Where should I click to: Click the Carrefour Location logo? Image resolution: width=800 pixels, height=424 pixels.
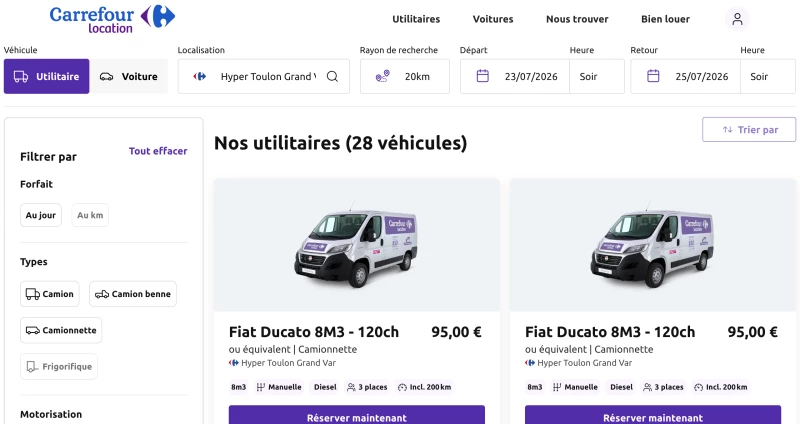pyautogui.click(x=112, y=19)
